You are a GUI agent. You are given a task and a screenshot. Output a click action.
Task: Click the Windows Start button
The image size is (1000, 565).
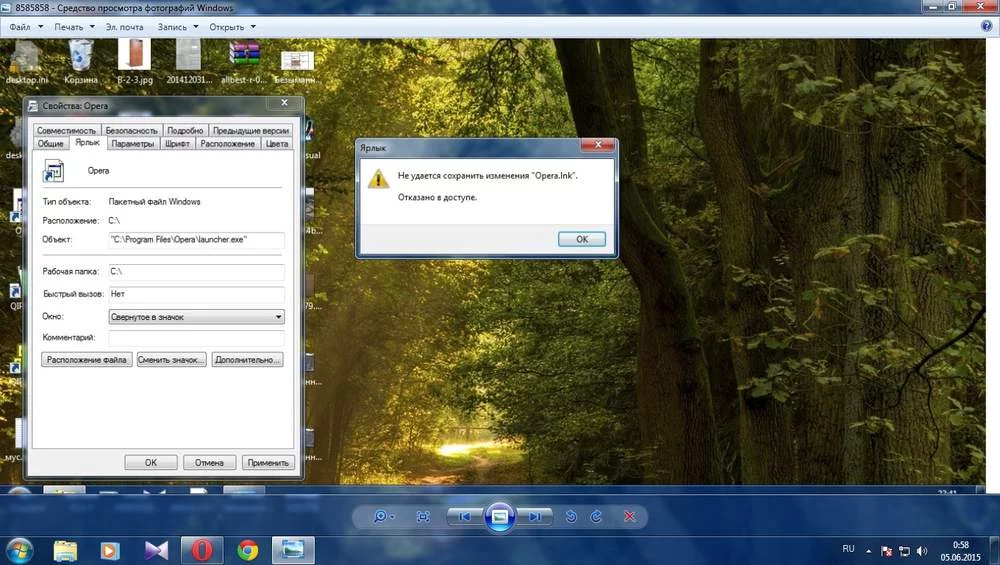tap(19, 550)
